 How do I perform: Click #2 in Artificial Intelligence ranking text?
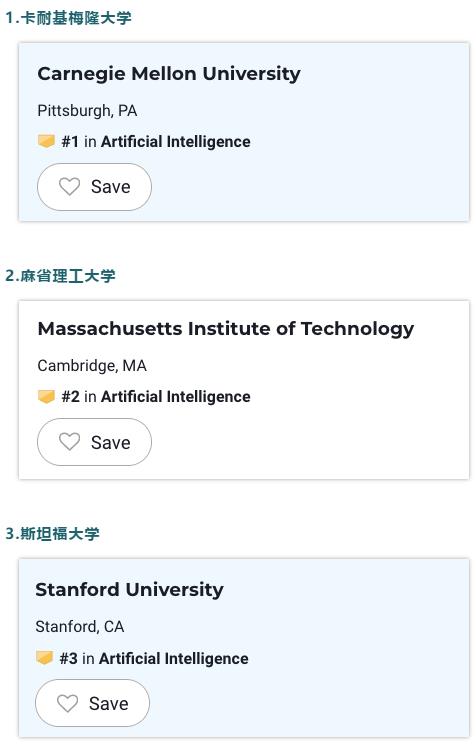(156, 397)
